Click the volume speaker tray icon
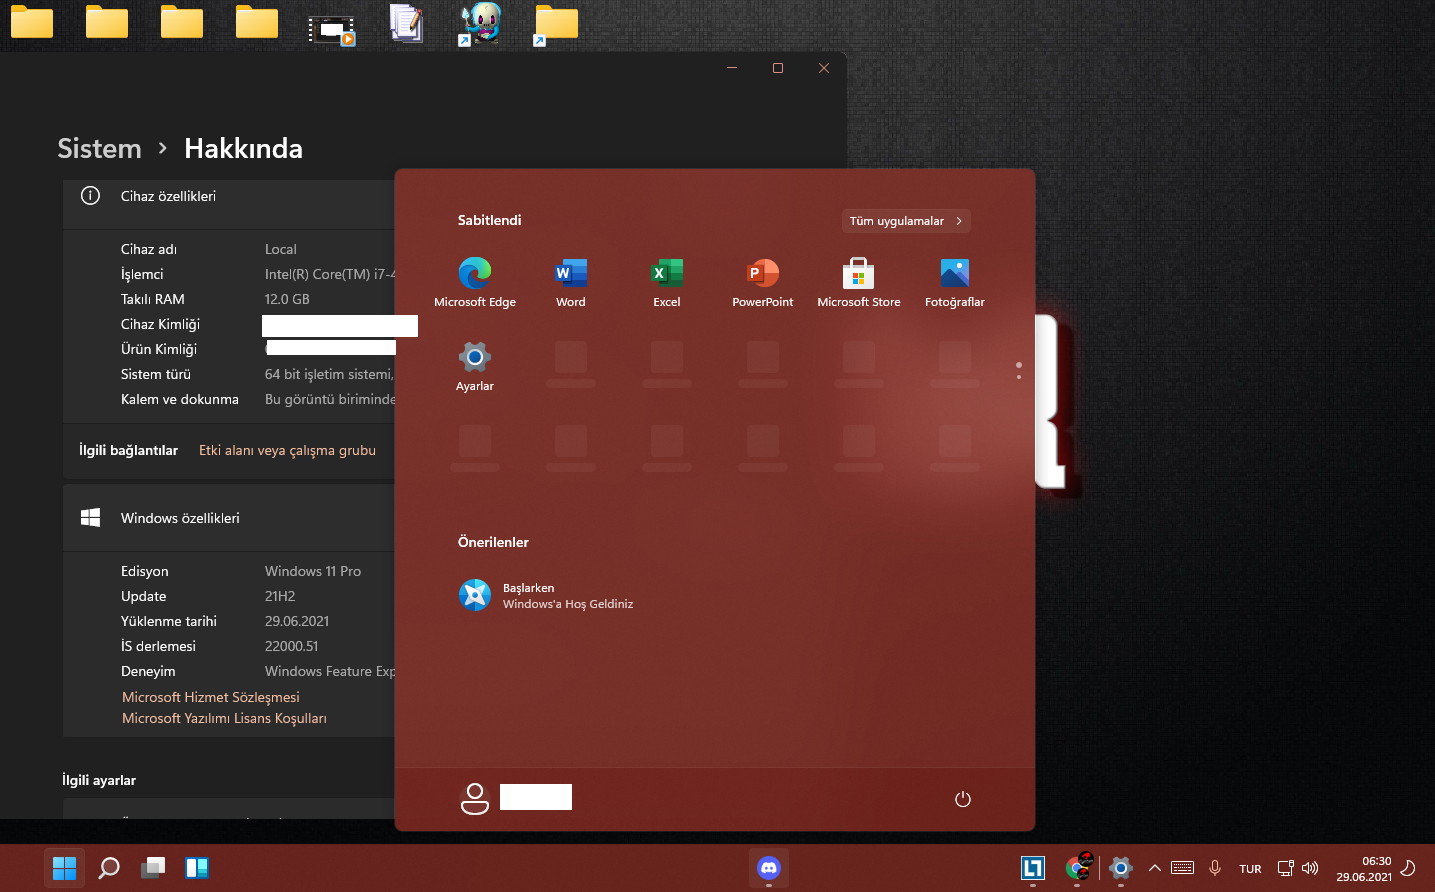 [1310, 868]
